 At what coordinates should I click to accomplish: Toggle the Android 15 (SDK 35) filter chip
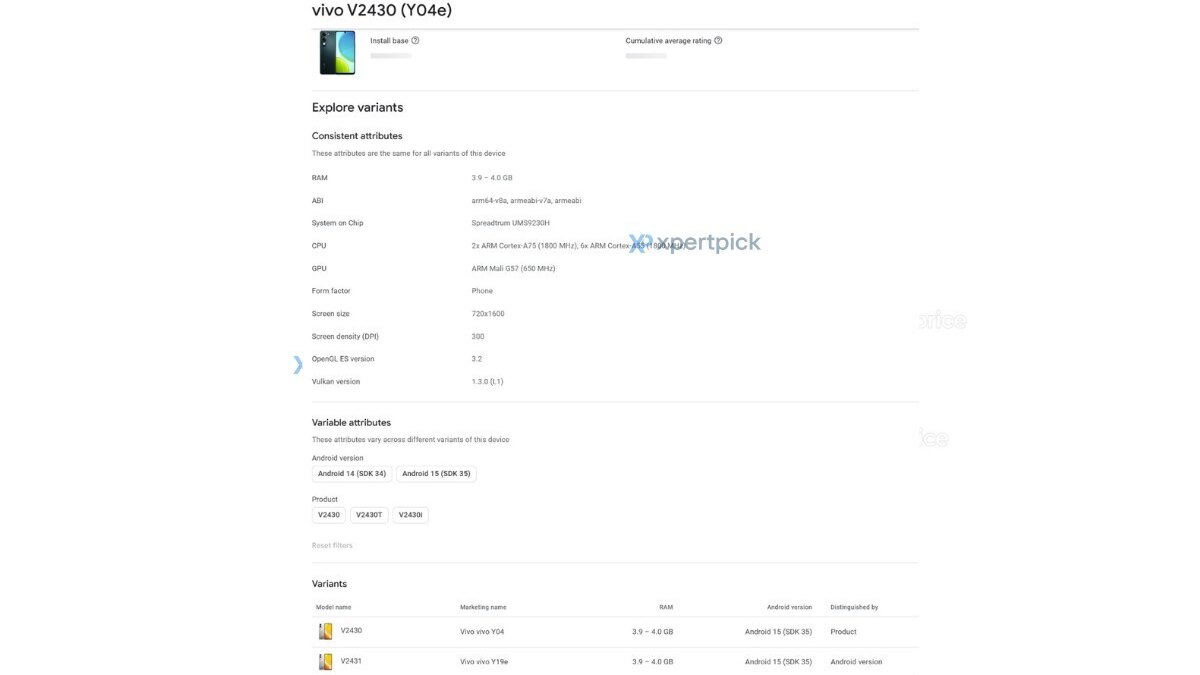coord(436,474)
